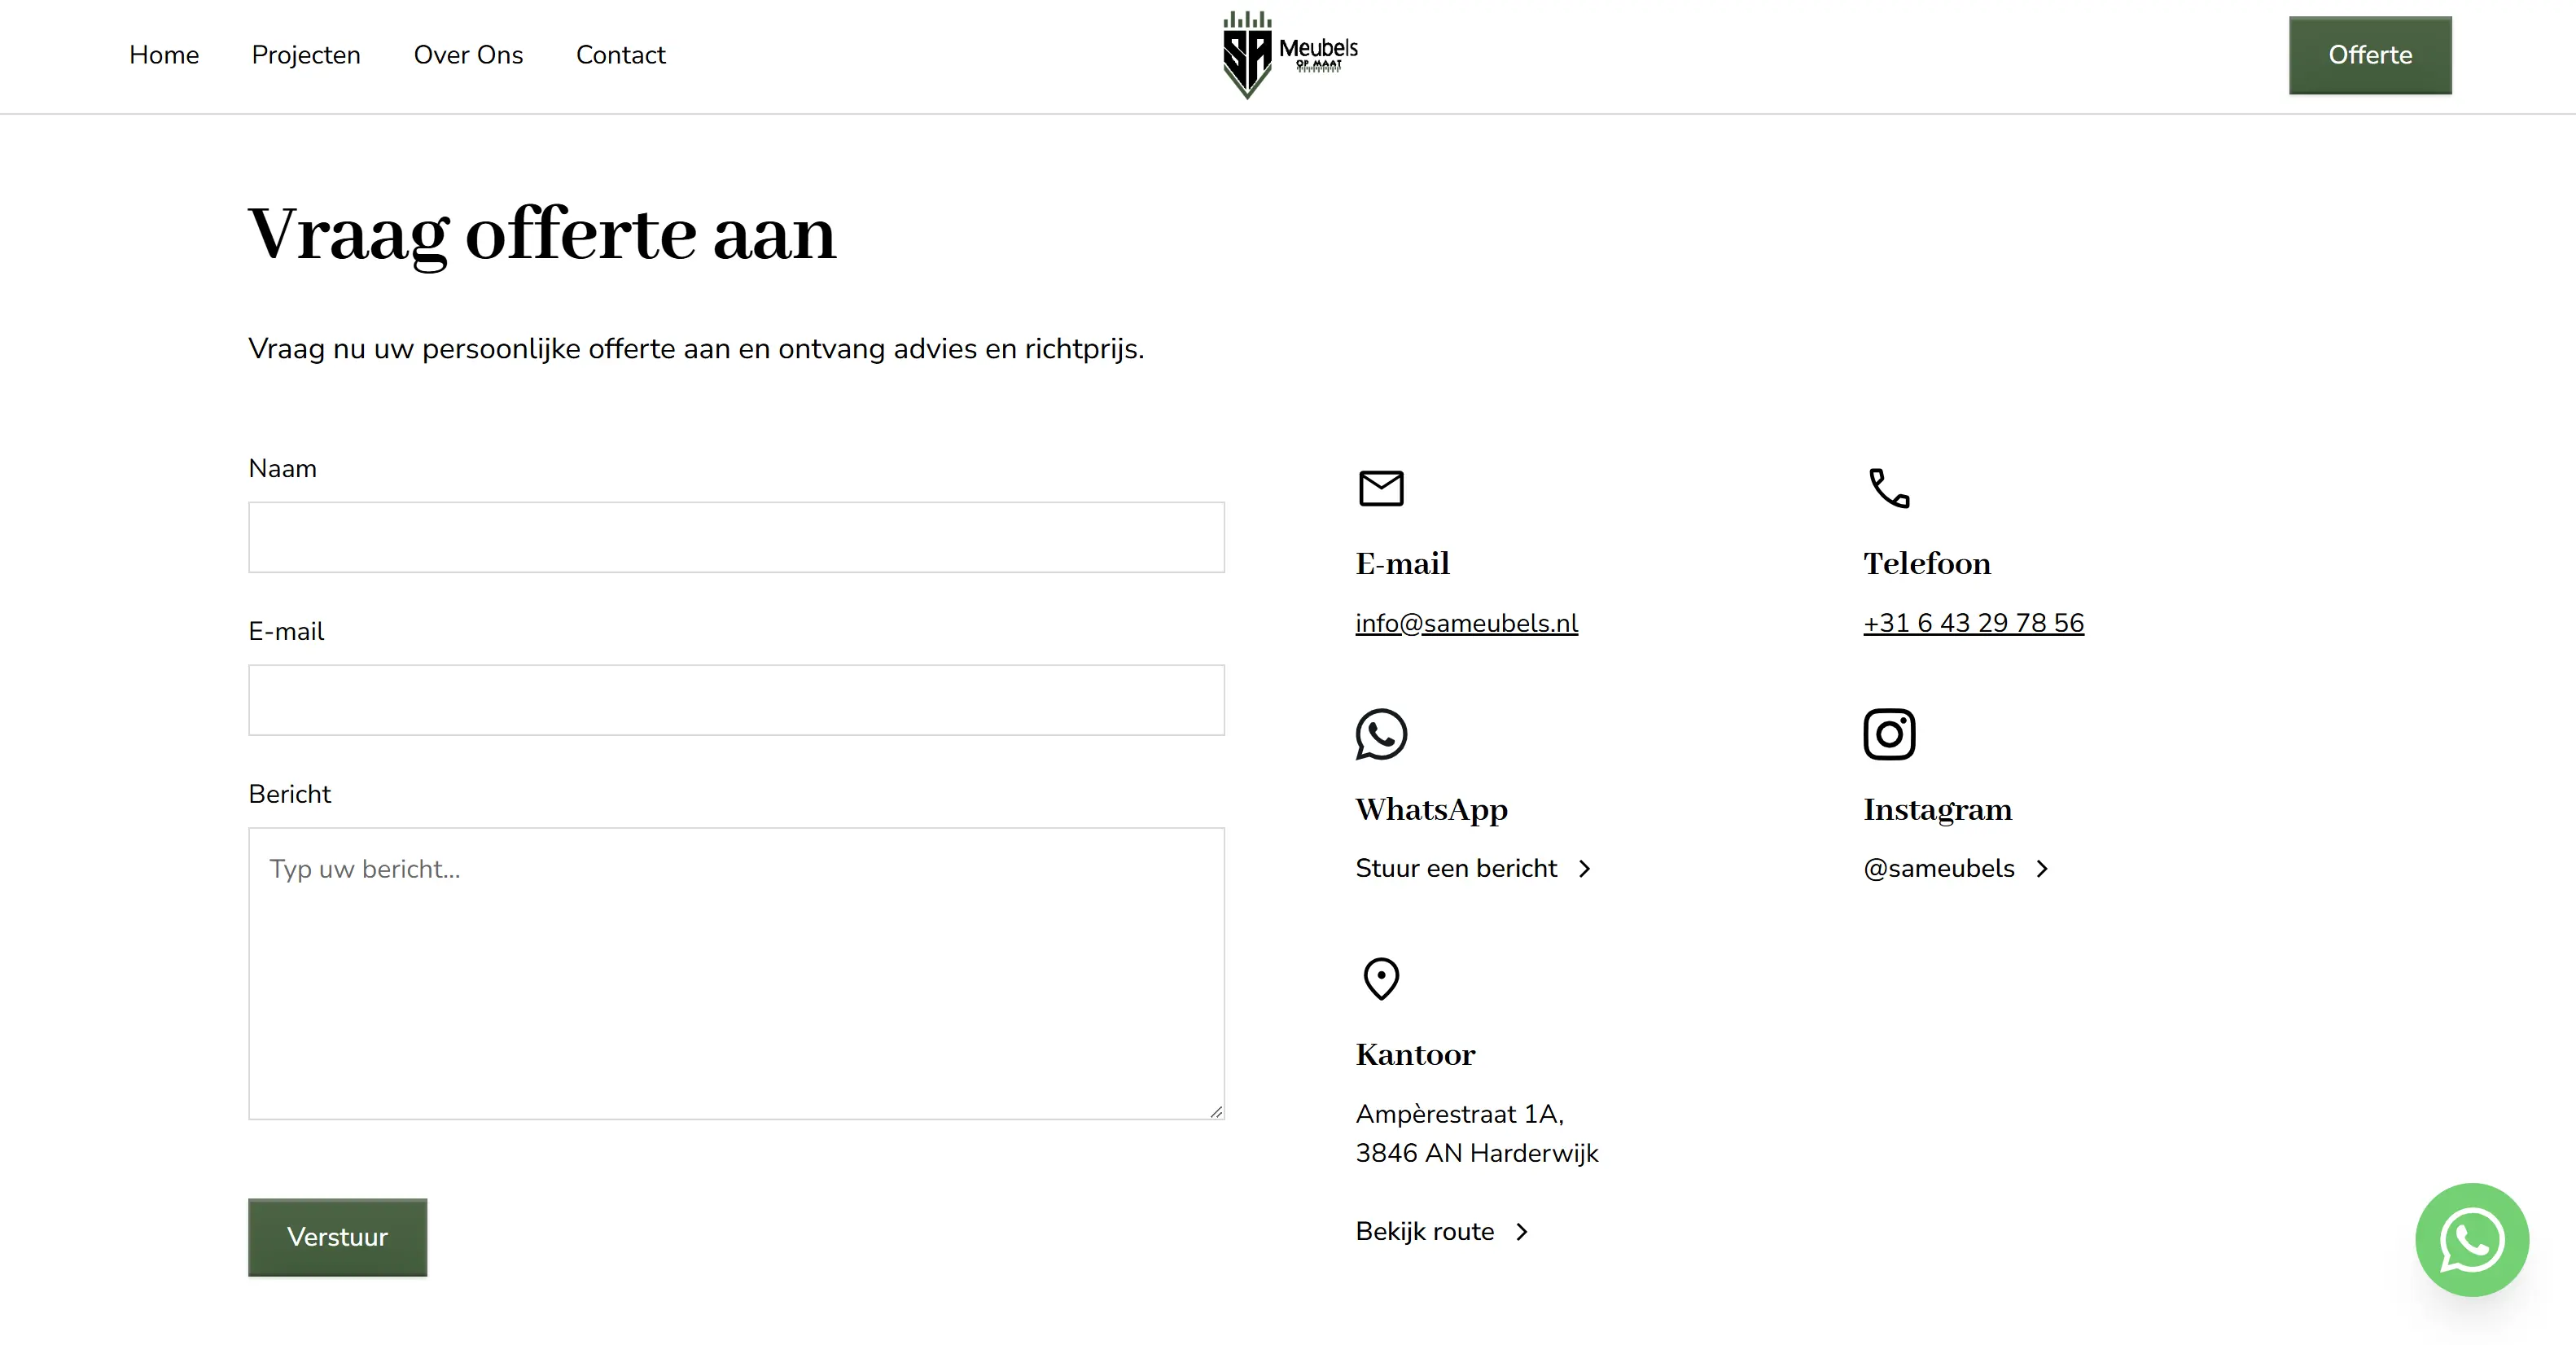2576x1345 pixels.
Task: Navigate to Over Ons page
Action: [468, 55]
